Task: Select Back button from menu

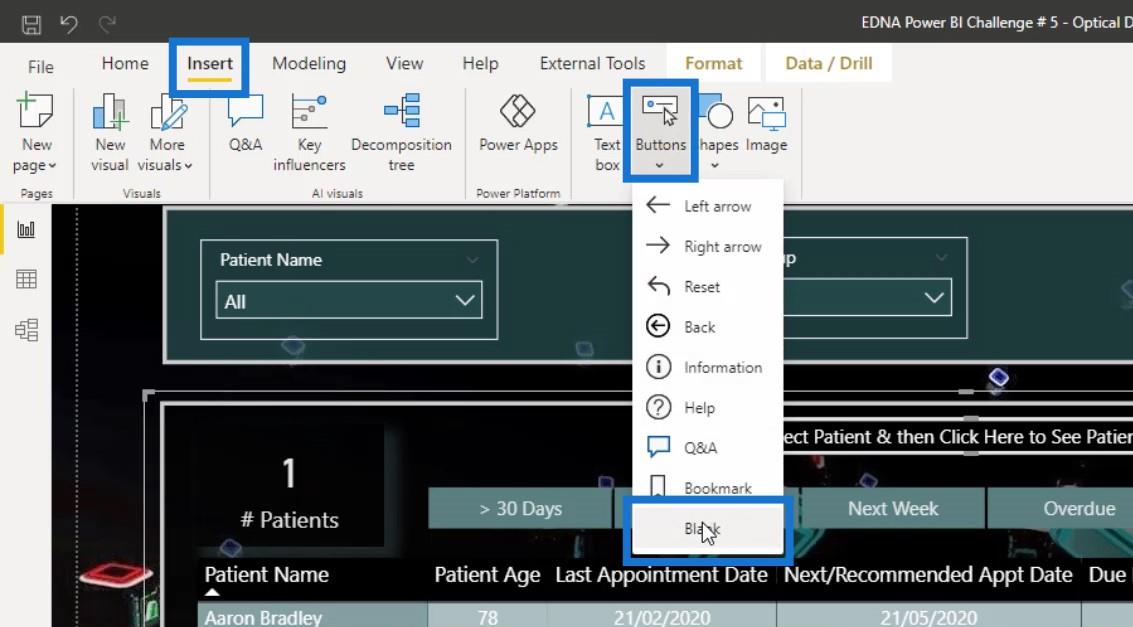Action: [707, 327]
